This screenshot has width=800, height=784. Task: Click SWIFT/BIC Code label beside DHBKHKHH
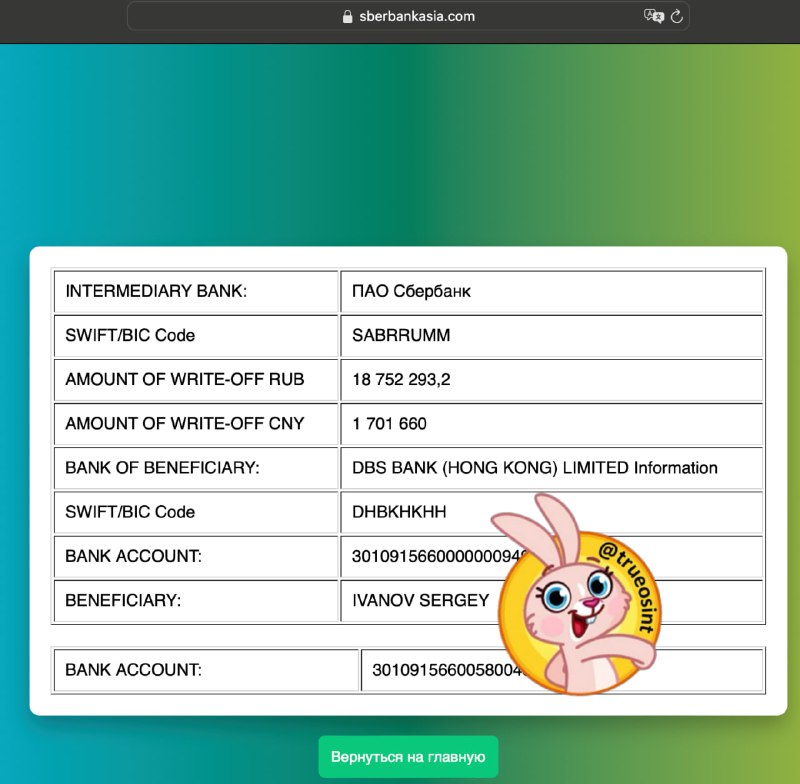point(130,512)
